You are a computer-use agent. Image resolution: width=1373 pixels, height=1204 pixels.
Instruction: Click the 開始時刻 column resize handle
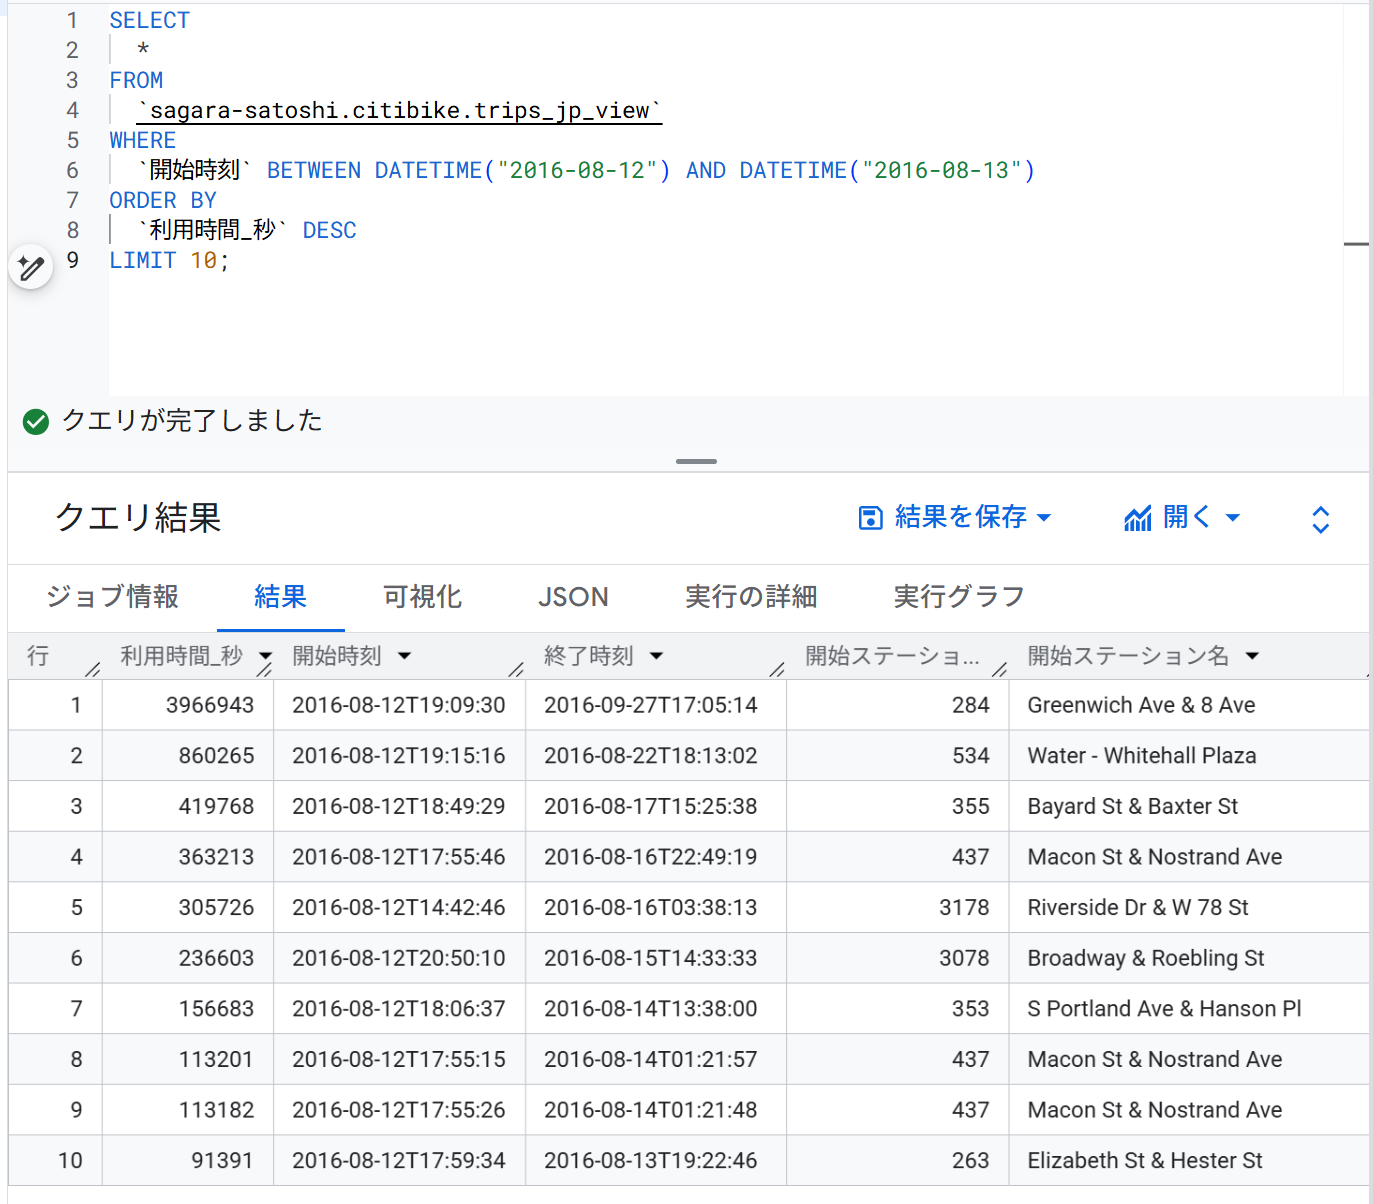(516, 669)
